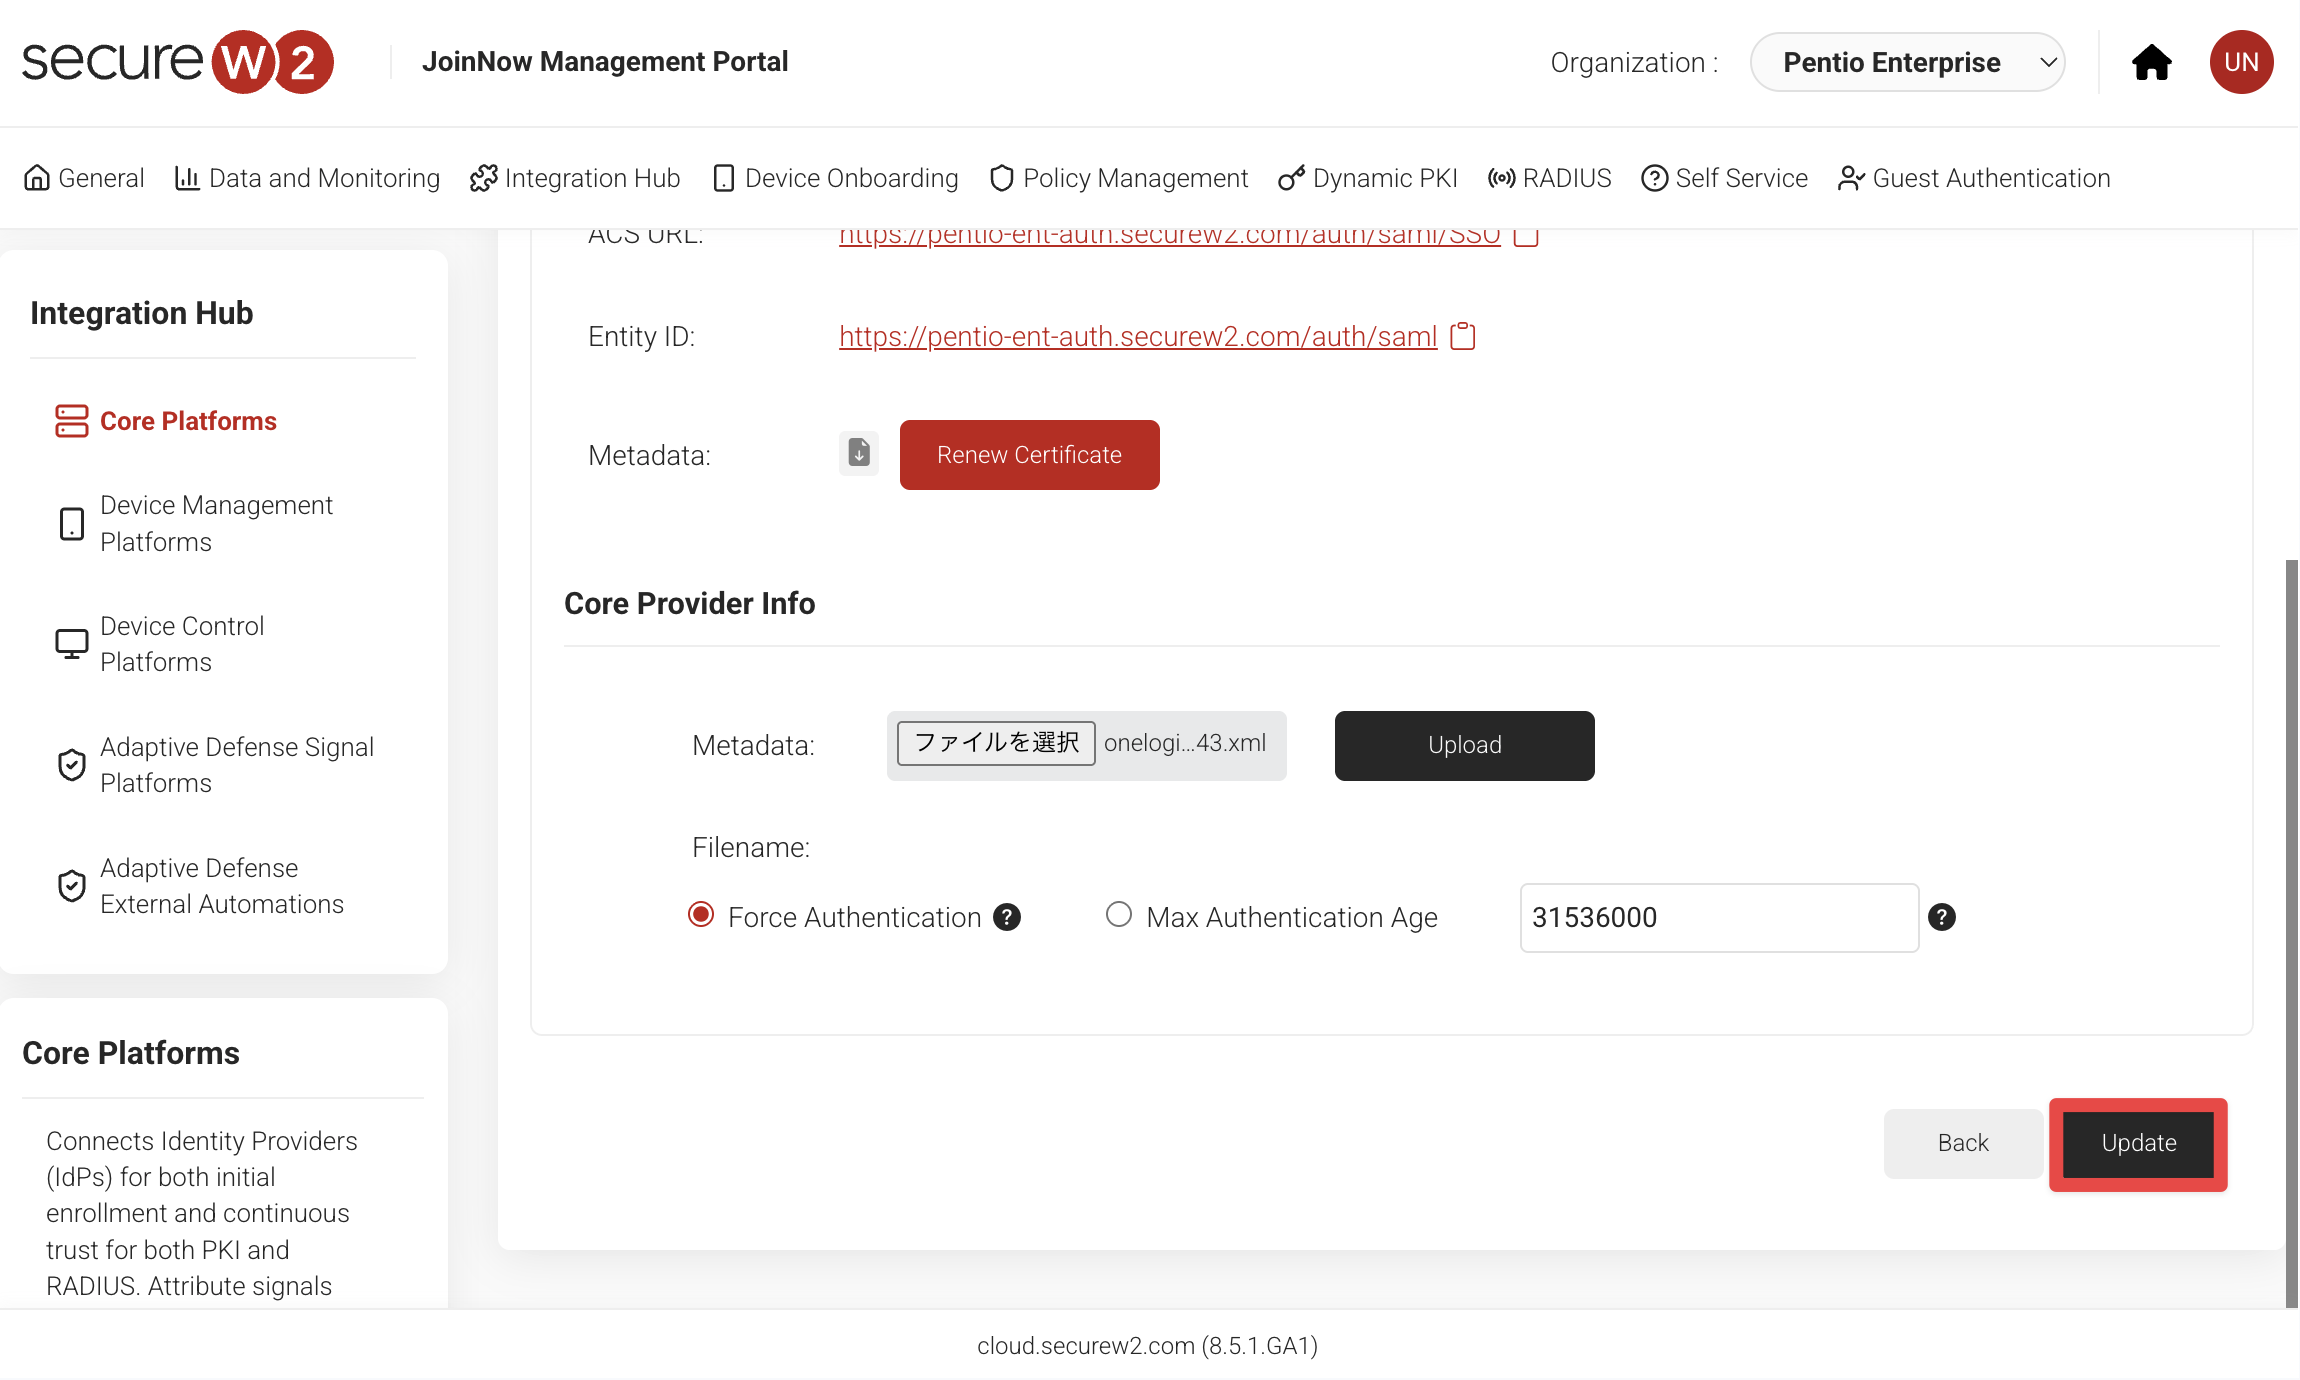Open the Self Service menu

coord(1725,178)
